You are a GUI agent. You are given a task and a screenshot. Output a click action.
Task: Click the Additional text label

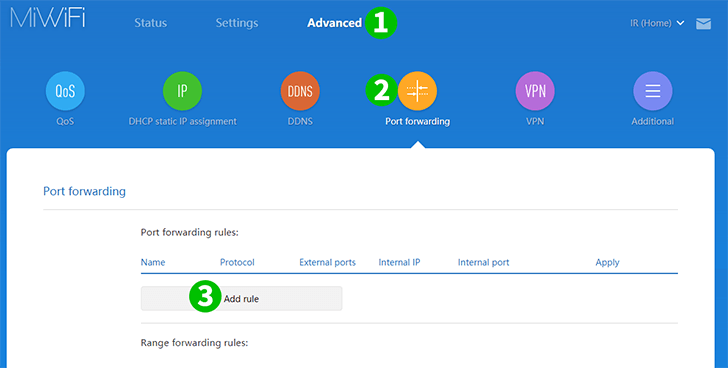click(x=652, y=122)
